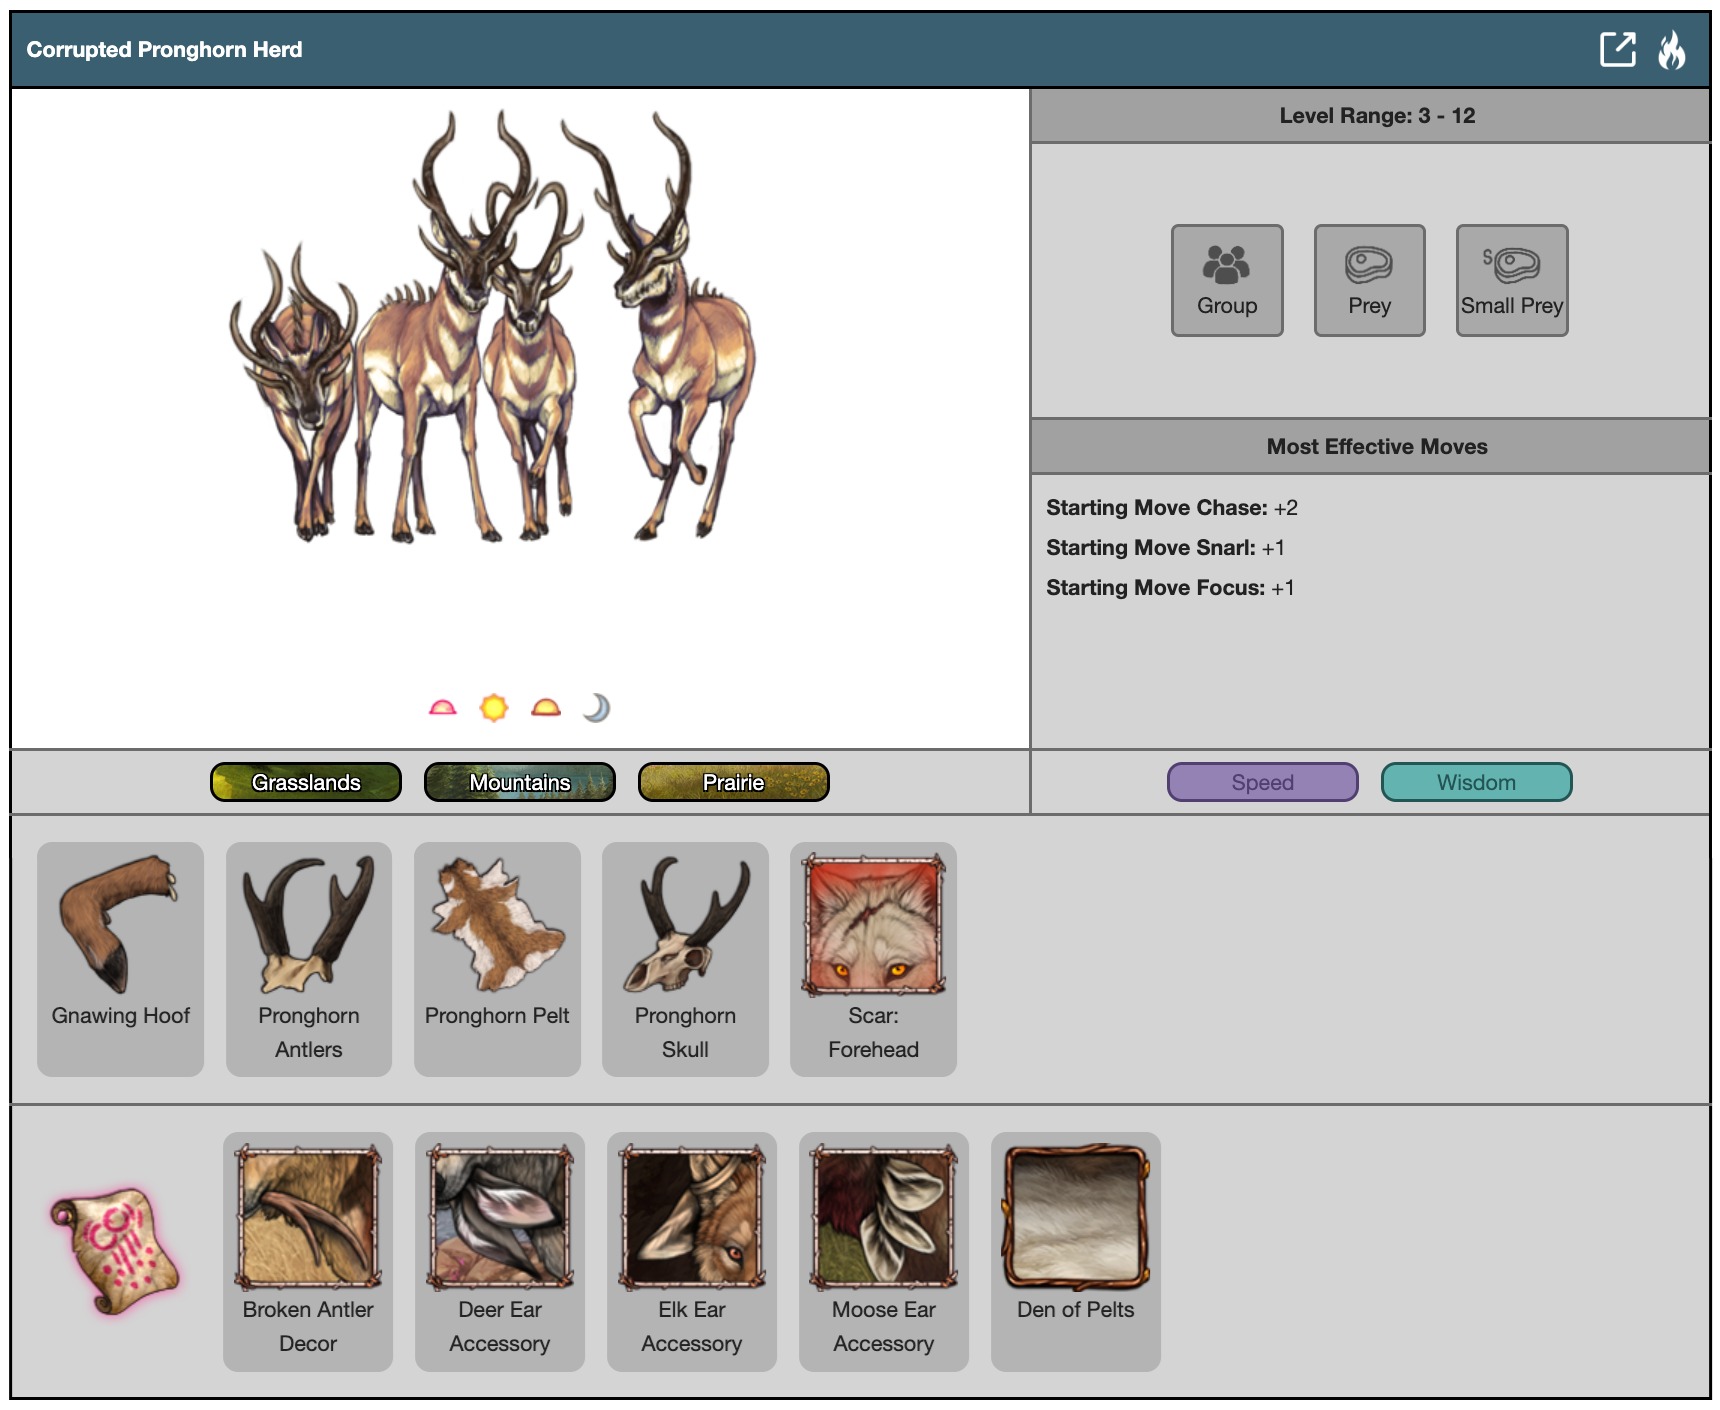1720x1410 pixels.
Task: View the Pronghorn Antlers item
Action: click(308, 958)
